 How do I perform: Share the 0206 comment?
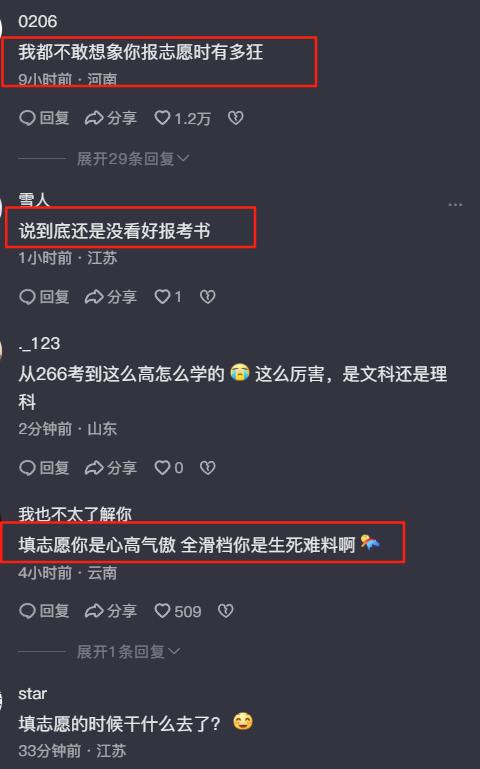click(x=110, y=118)
